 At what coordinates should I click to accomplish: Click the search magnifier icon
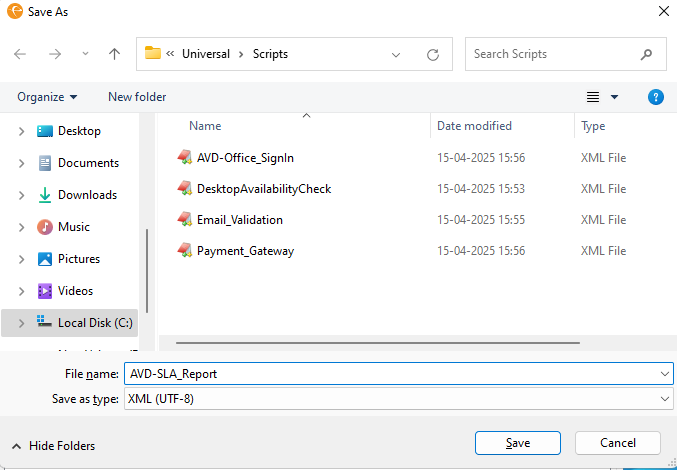[647, 54]
